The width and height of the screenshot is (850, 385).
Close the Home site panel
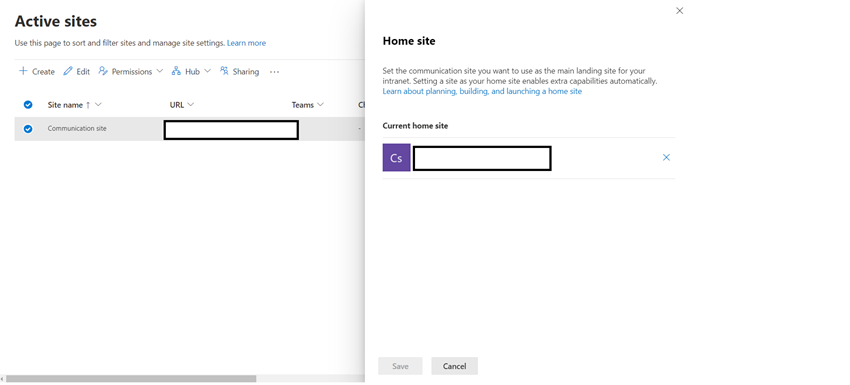point(680,11)
